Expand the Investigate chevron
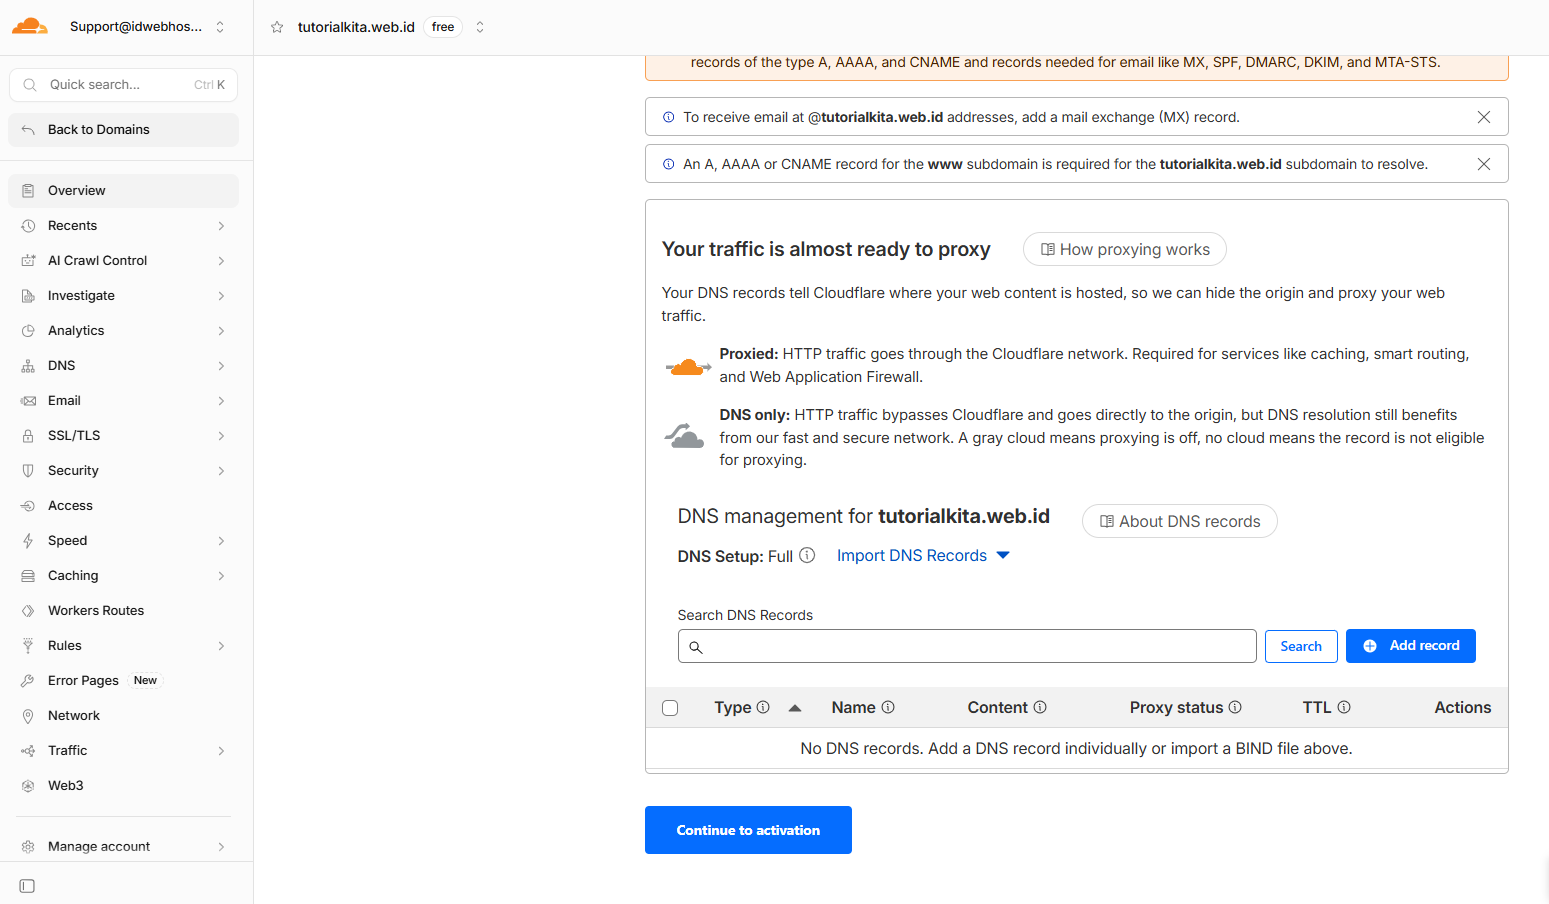 coord(221,296)
